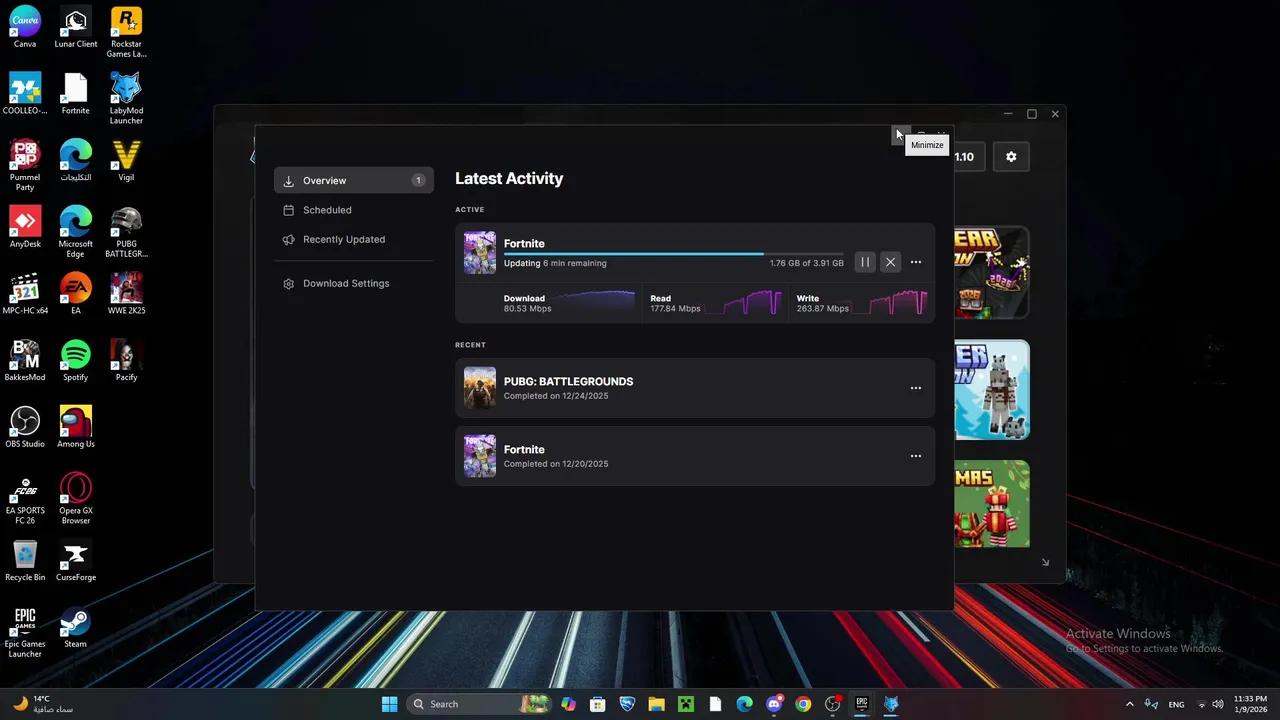
Task: Select the Lunar Client desktop icon
Action: coord(76,27)
